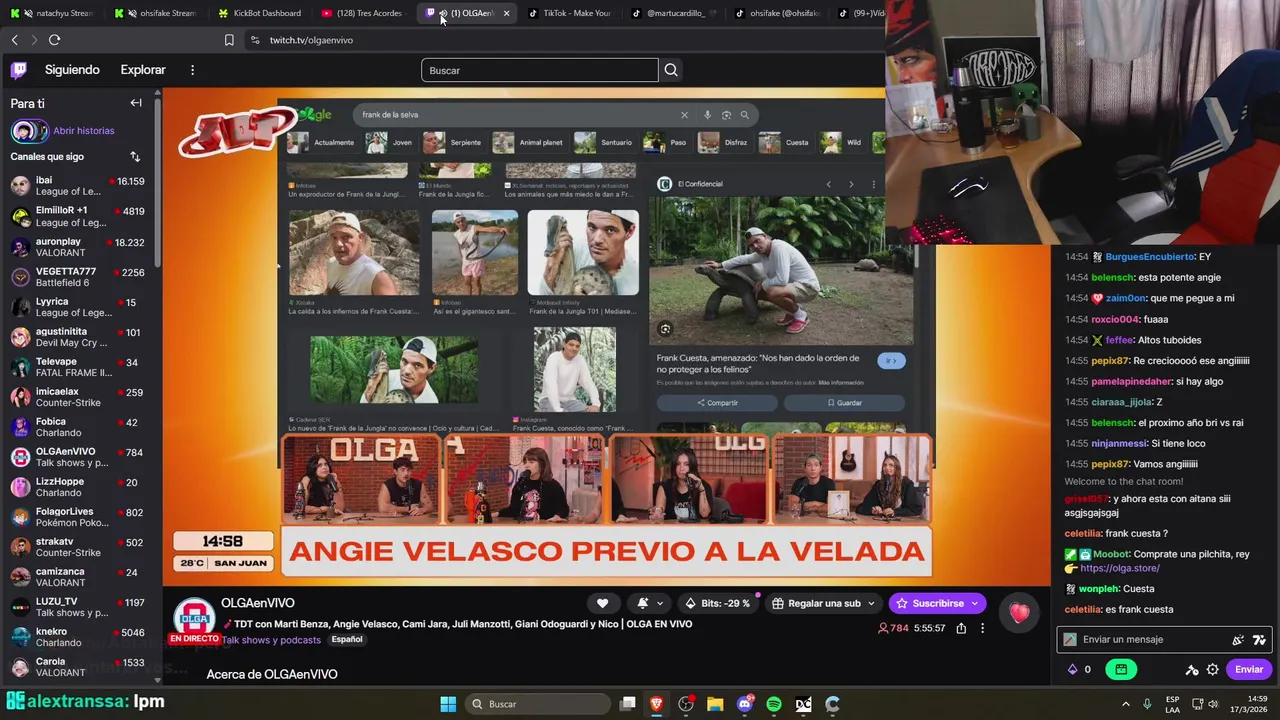Share the stream via share icon
Viewport: 1280px width, 720px height.
click(x=961, y=628)
